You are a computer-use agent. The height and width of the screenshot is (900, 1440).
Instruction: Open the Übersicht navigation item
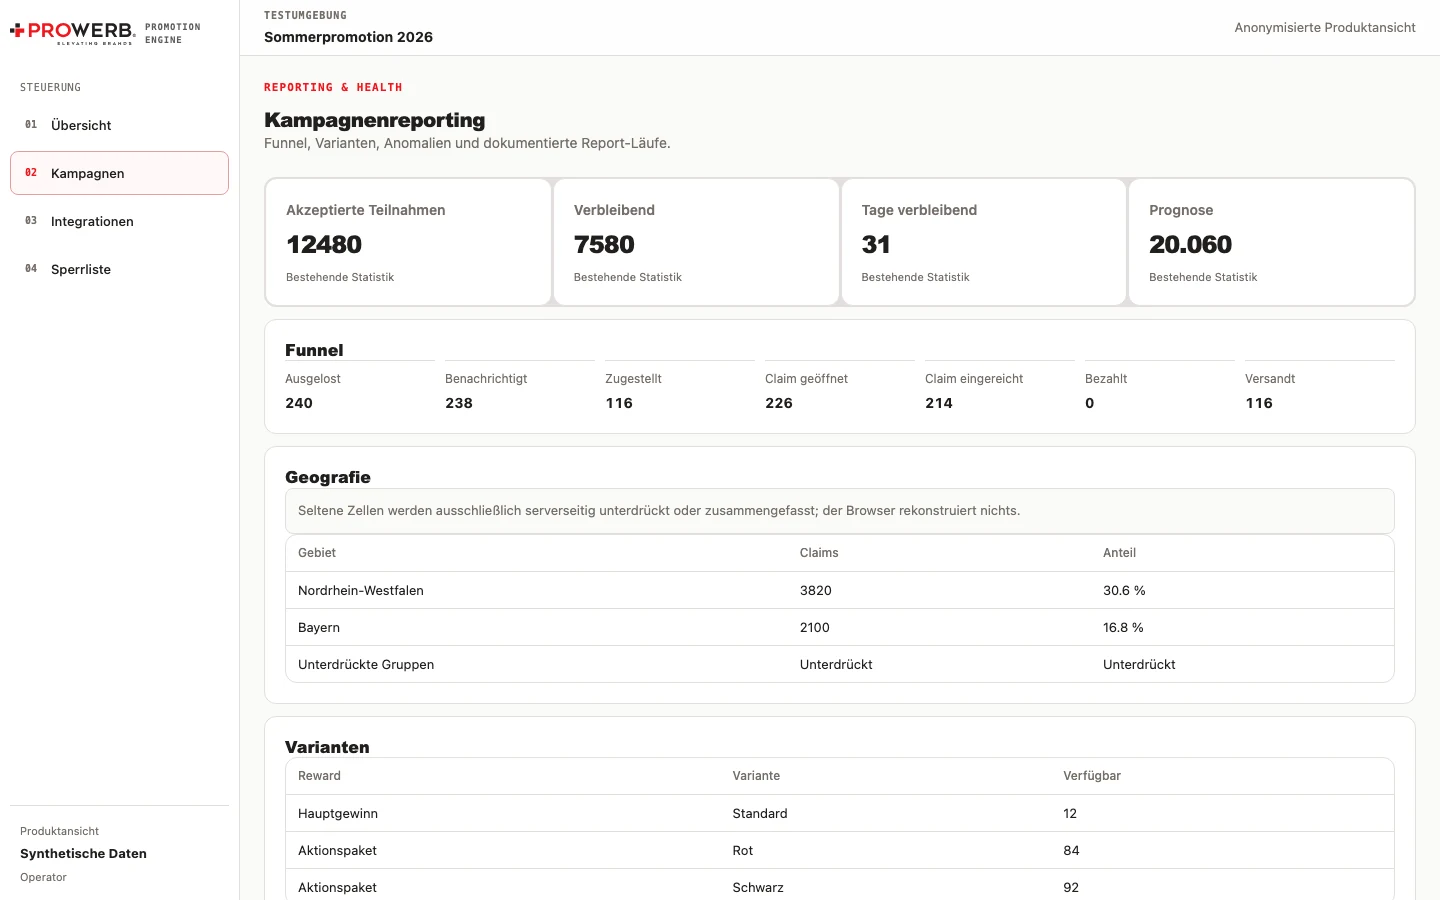119,125
